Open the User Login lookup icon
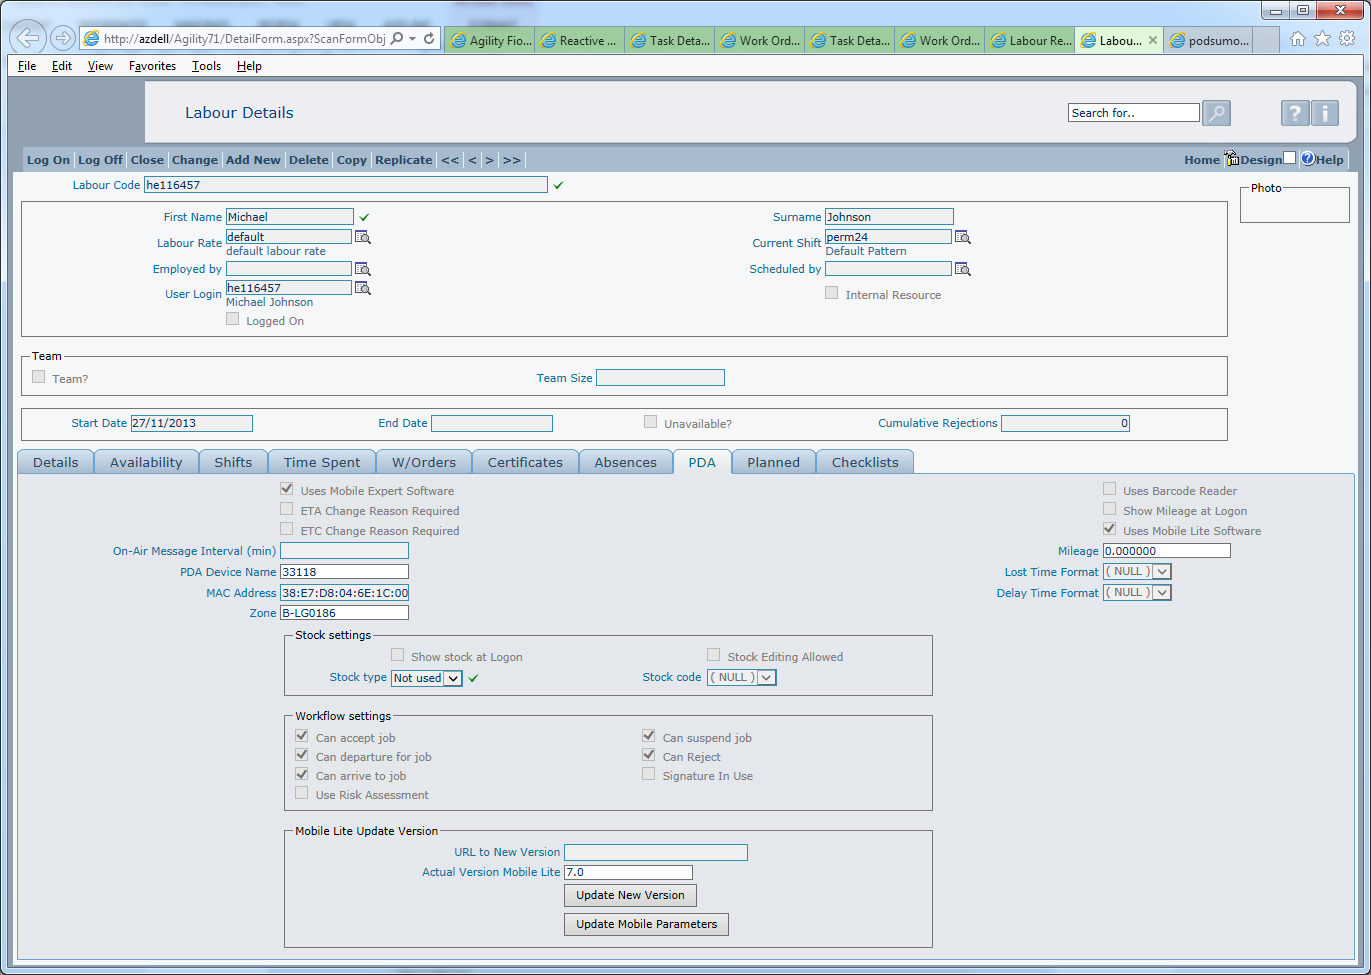Screen dimensions: 1371x975 coord(363,289)
